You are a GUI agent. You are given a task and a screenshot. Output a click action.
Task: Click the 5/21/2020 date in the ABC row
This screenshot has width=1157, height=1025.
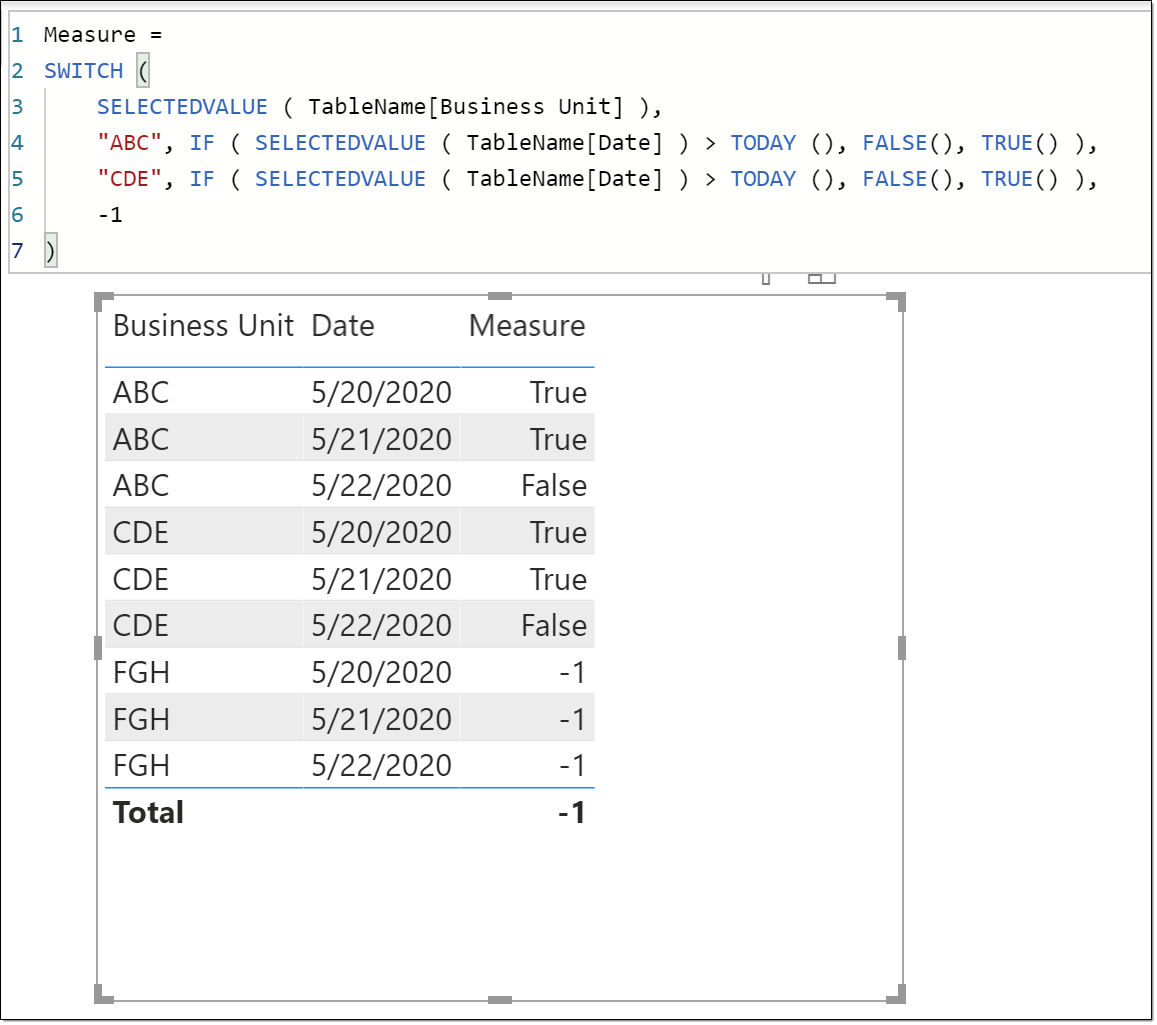[381, 439]
